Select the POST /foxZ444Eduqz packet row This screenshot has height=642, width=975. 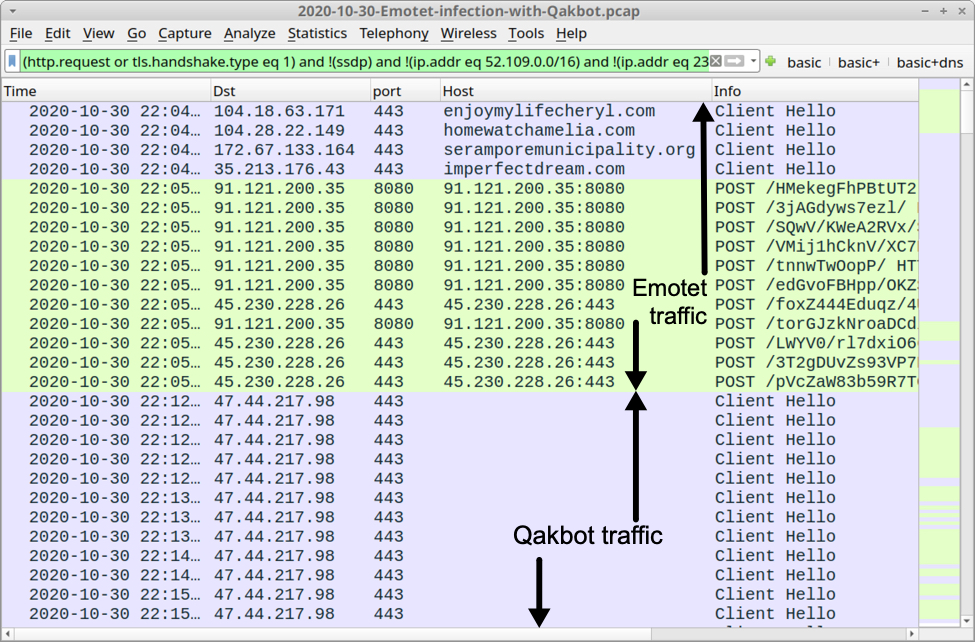click(460, 304)
